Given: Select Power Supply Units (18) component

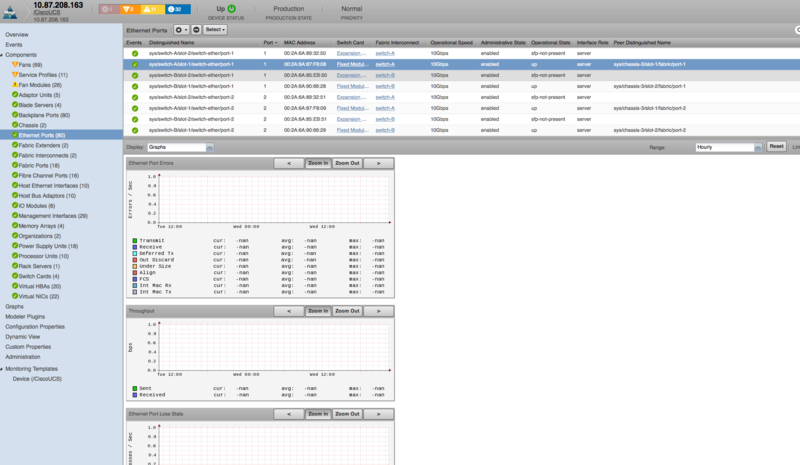Looking at the screenshot, I should pos(48,246).
